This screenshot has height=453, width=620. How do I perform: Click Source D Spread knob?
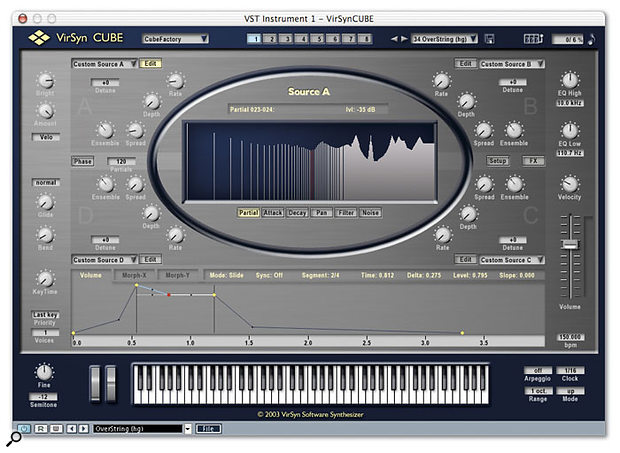click(135, 184)
